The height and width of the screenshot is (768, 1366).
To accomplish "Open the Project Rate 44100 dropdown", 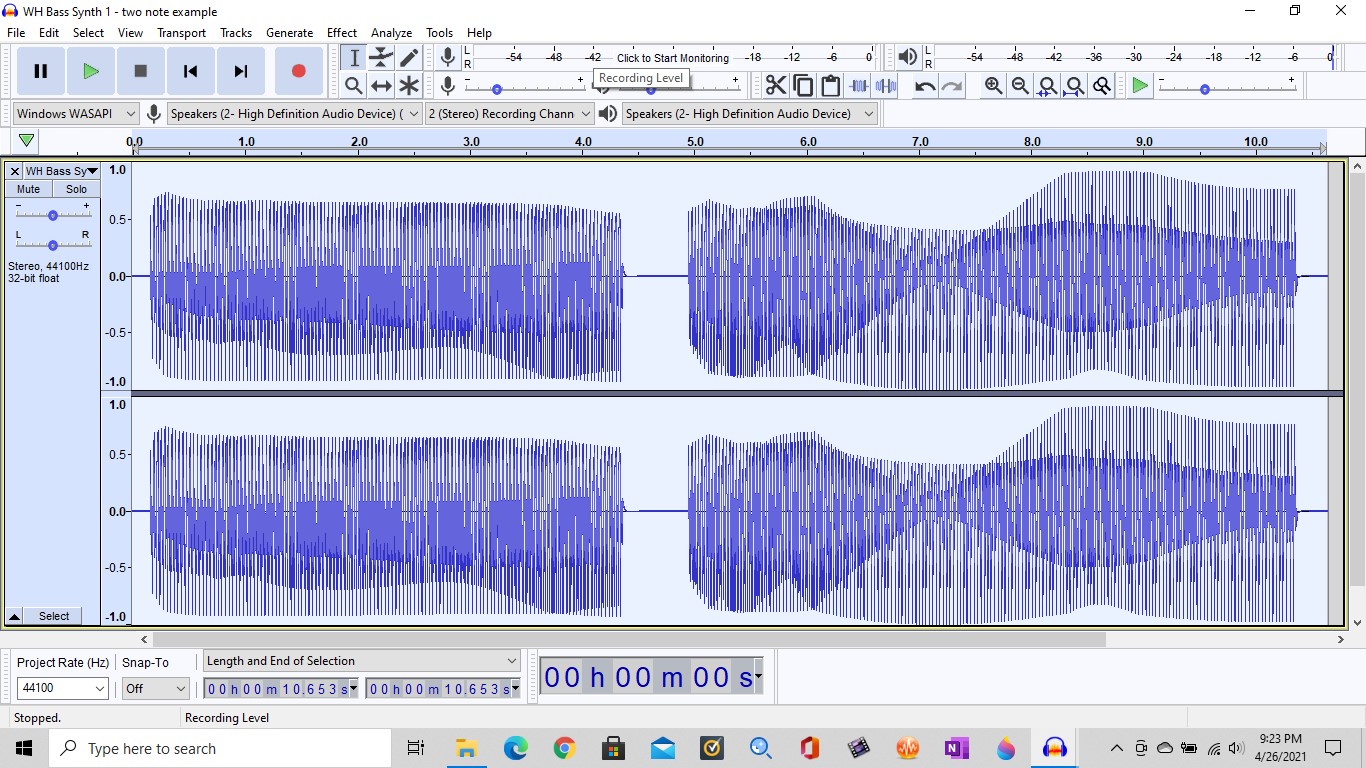I will [62, 688].
